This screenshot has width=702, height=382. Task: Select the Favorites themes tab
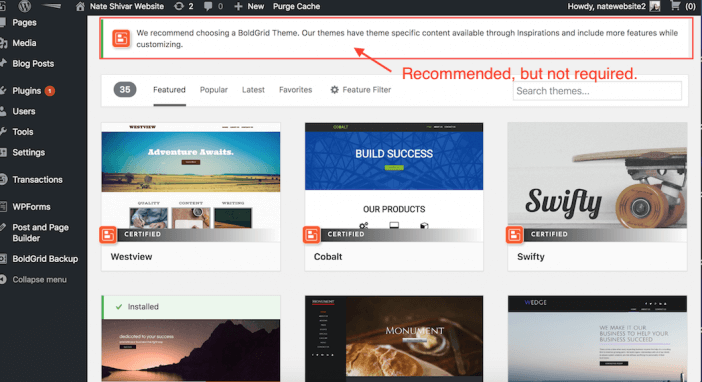click(295, 90)
